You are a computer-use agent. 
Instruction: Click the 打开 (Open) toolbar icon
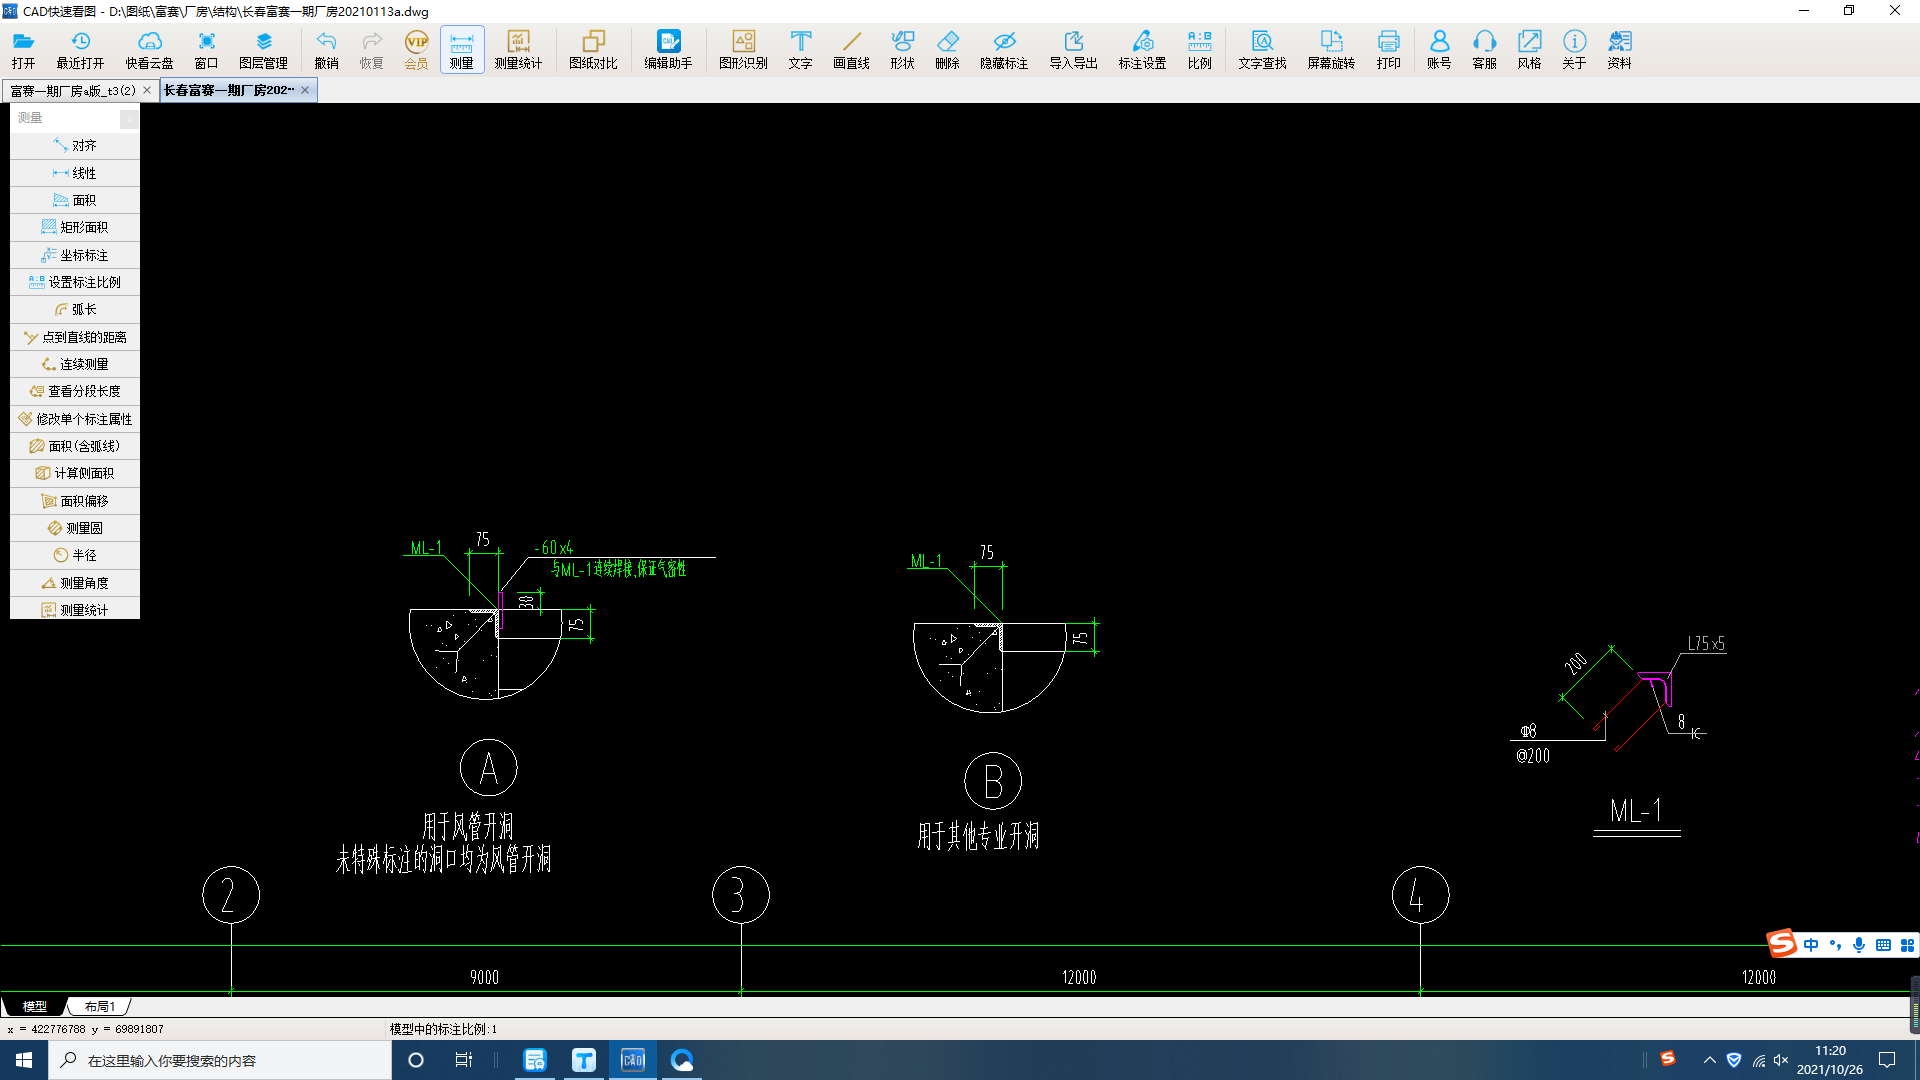pos(23,50)
